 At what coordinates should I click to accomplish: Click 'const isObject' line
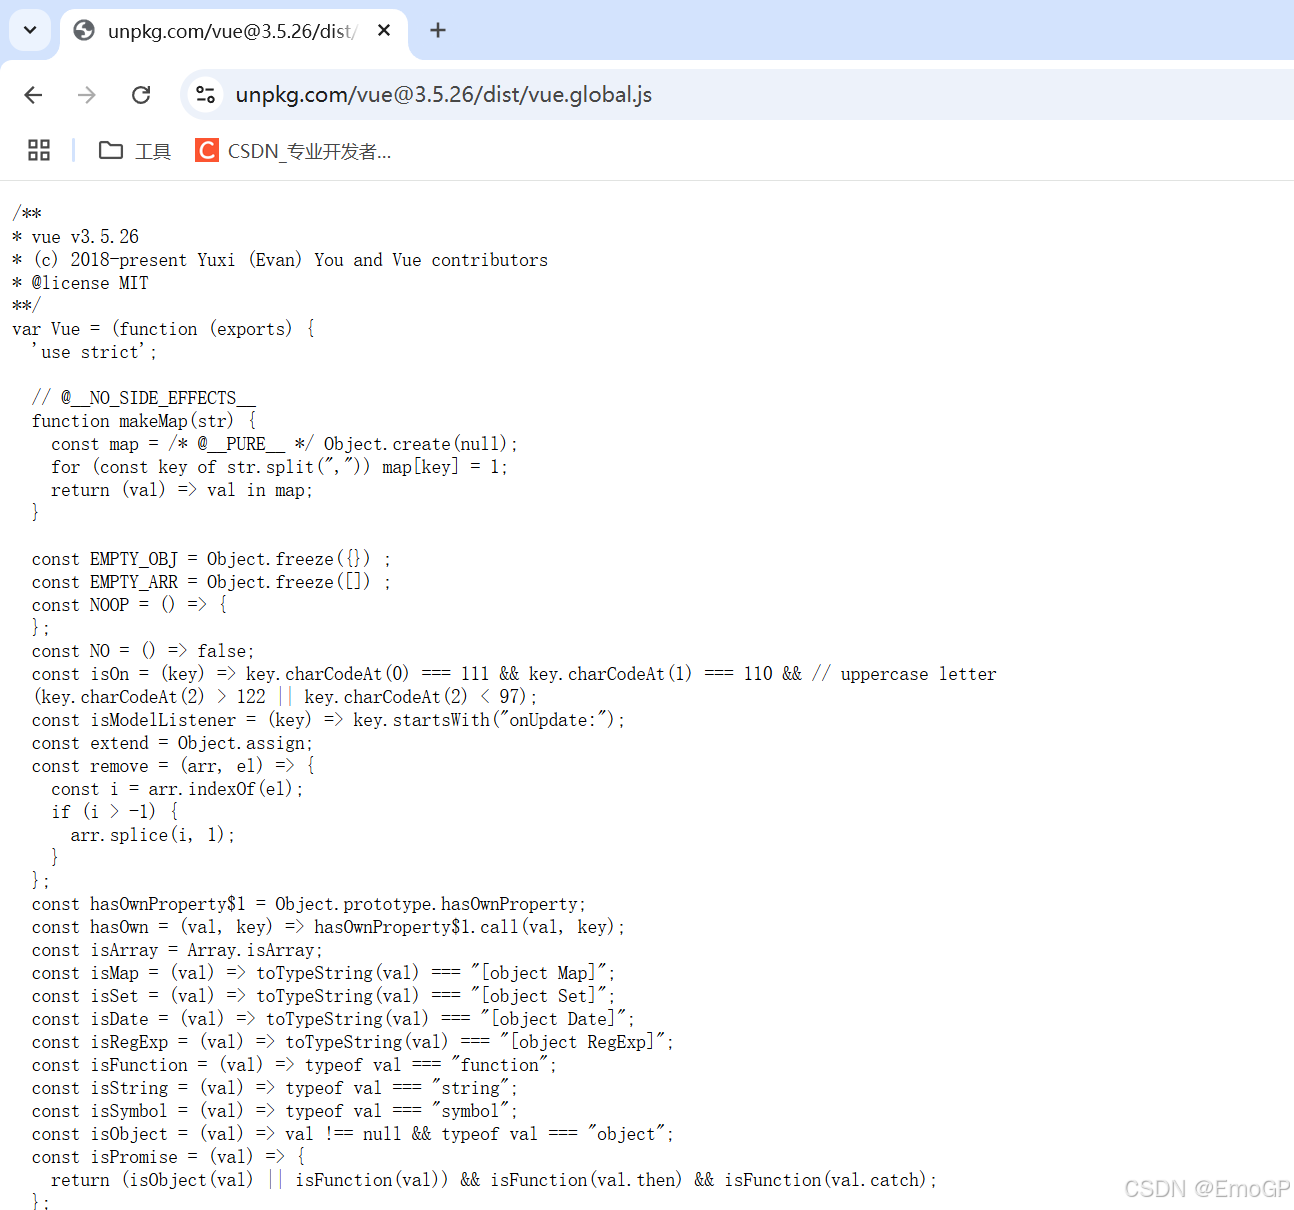click(353, 1134)
